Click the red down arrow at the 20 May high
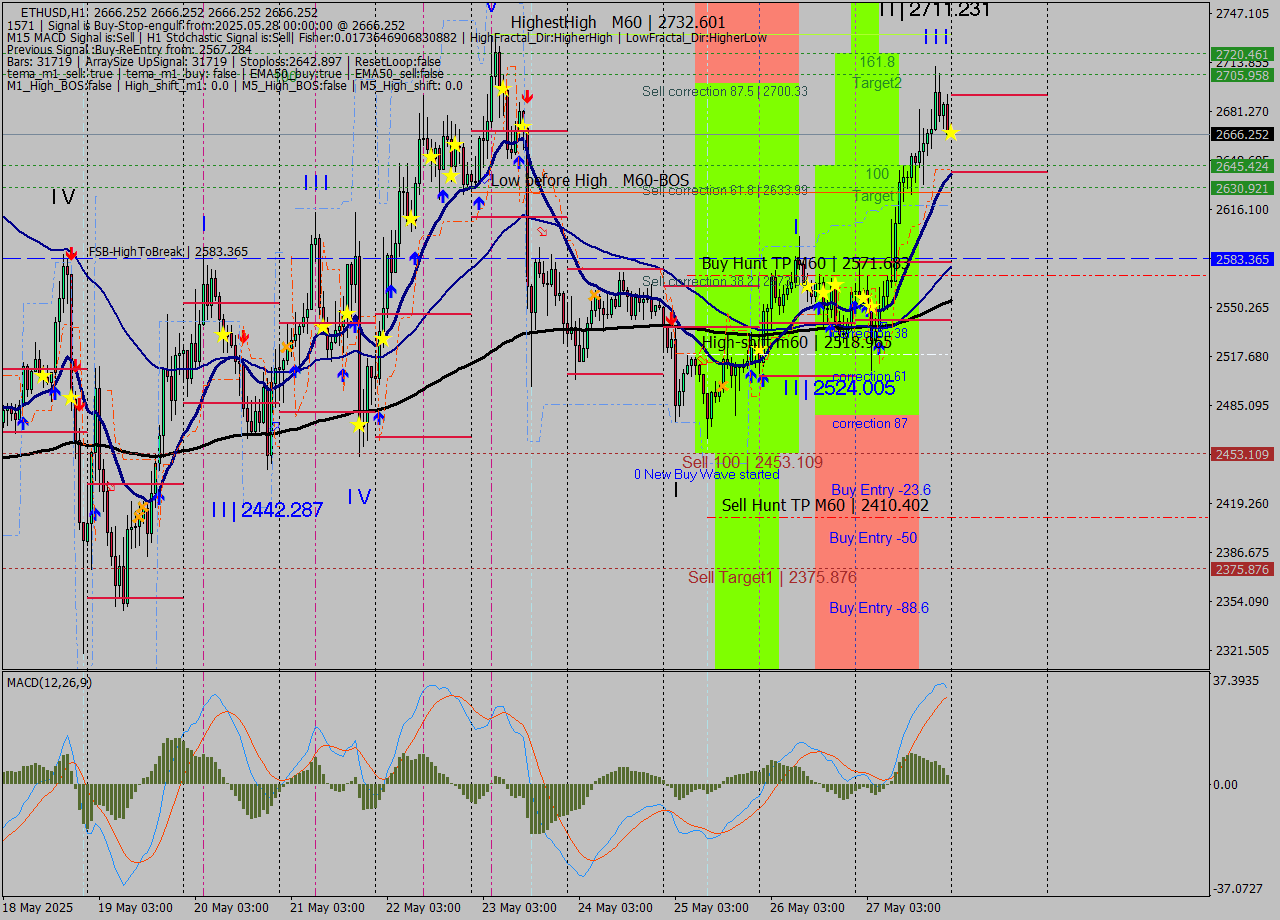Viewport: 1280px width, 920px height. (244, 337)
